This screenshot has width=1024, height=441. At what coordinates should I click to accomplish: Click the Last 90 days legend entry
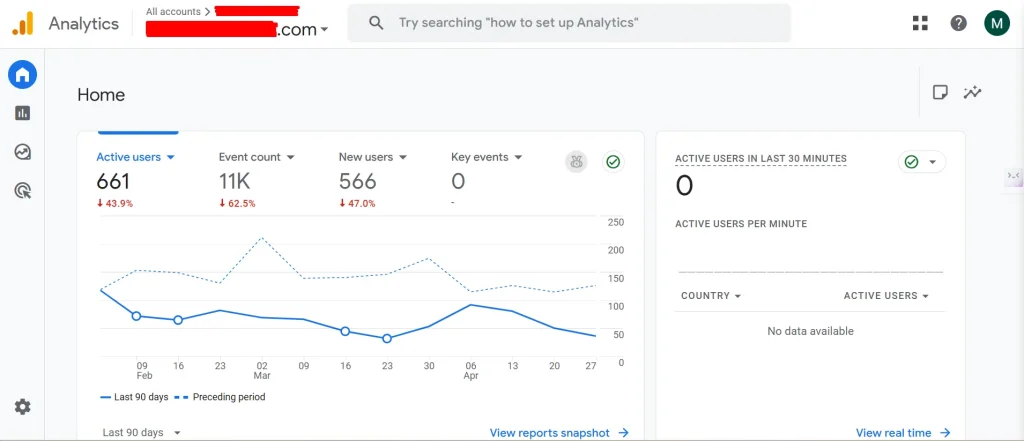coord(134,397)
